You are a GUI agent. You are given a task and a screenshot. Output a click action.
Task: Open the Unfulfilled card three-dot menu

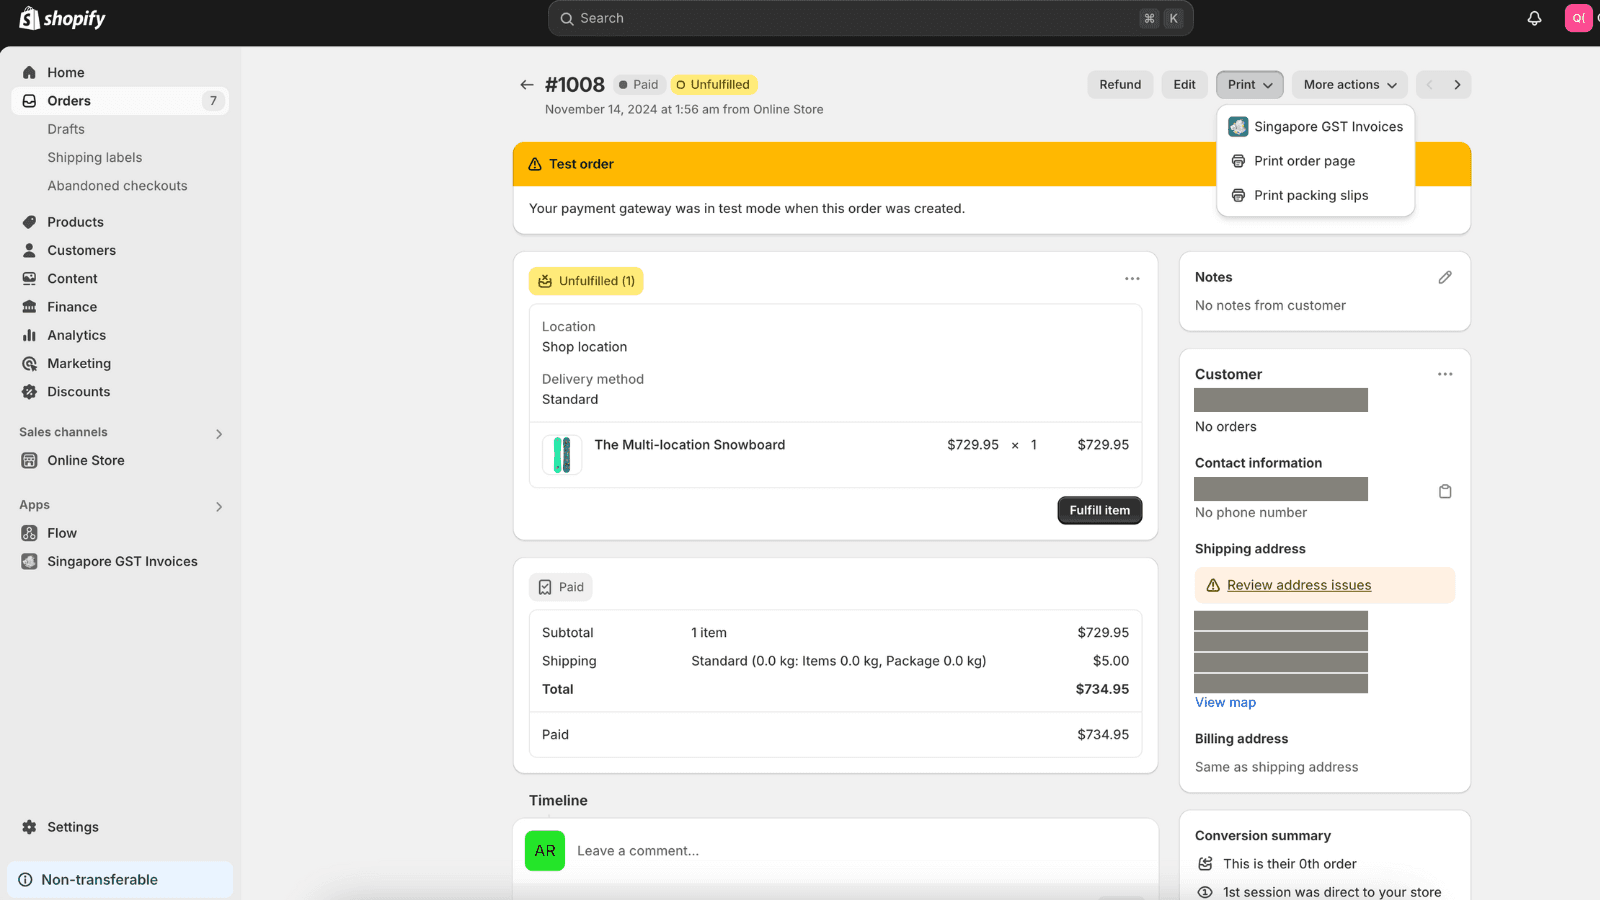pyautogui.click(x=1131, y=279)
